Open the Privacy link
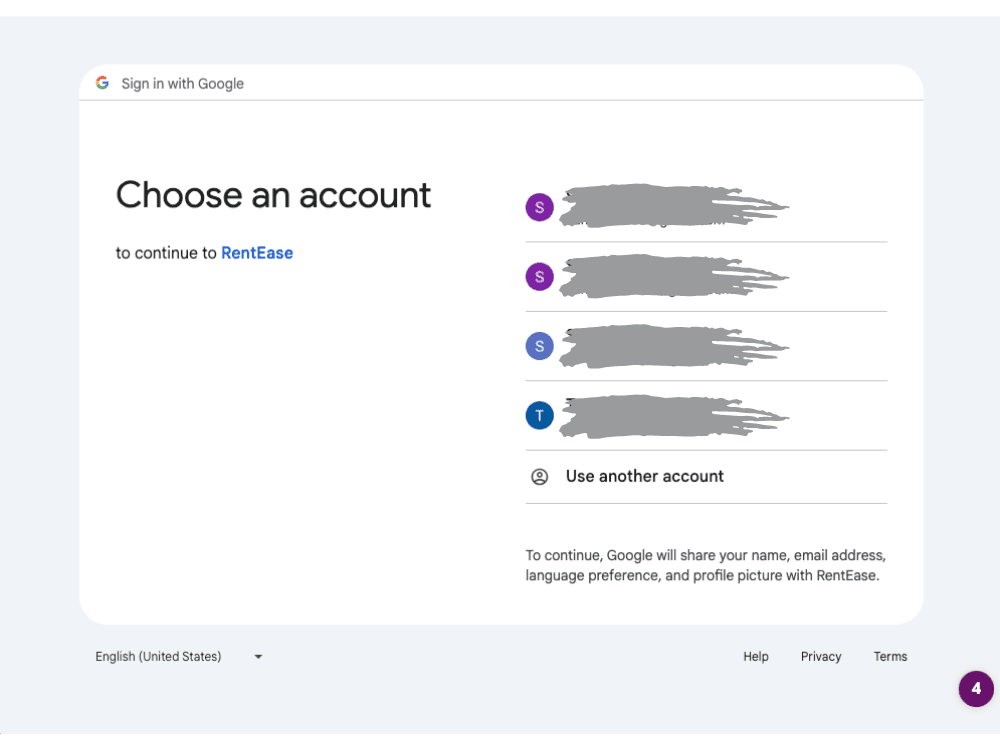 click(821, 656)
